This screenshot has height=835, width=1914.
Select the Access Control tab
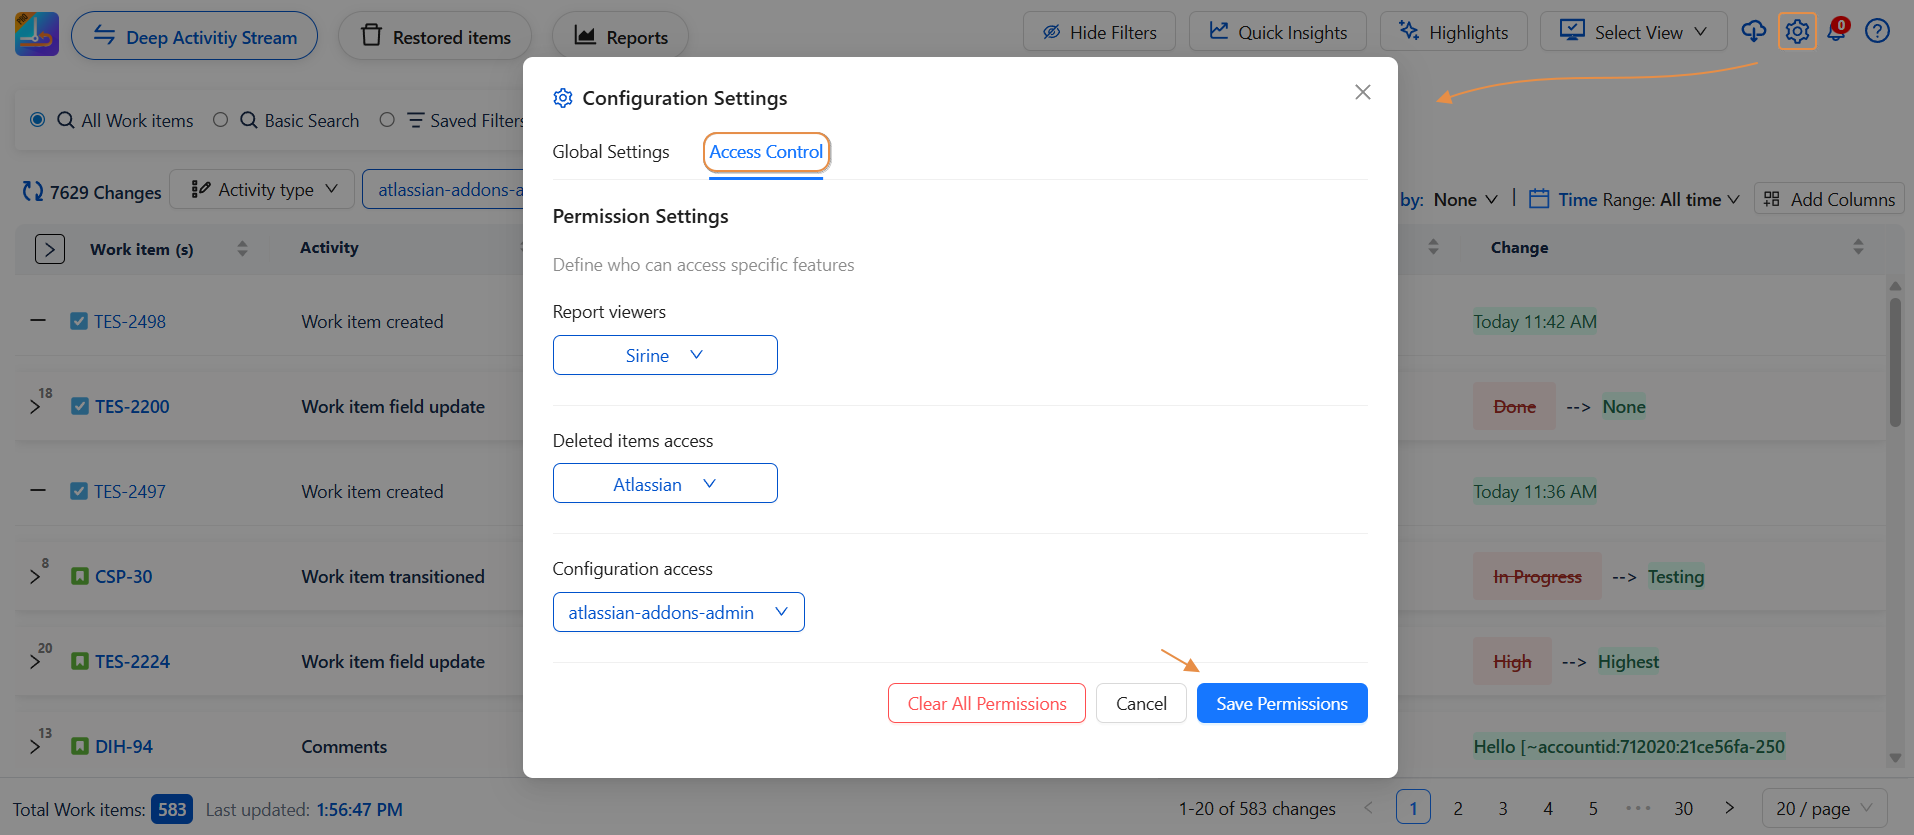point(766,152)
